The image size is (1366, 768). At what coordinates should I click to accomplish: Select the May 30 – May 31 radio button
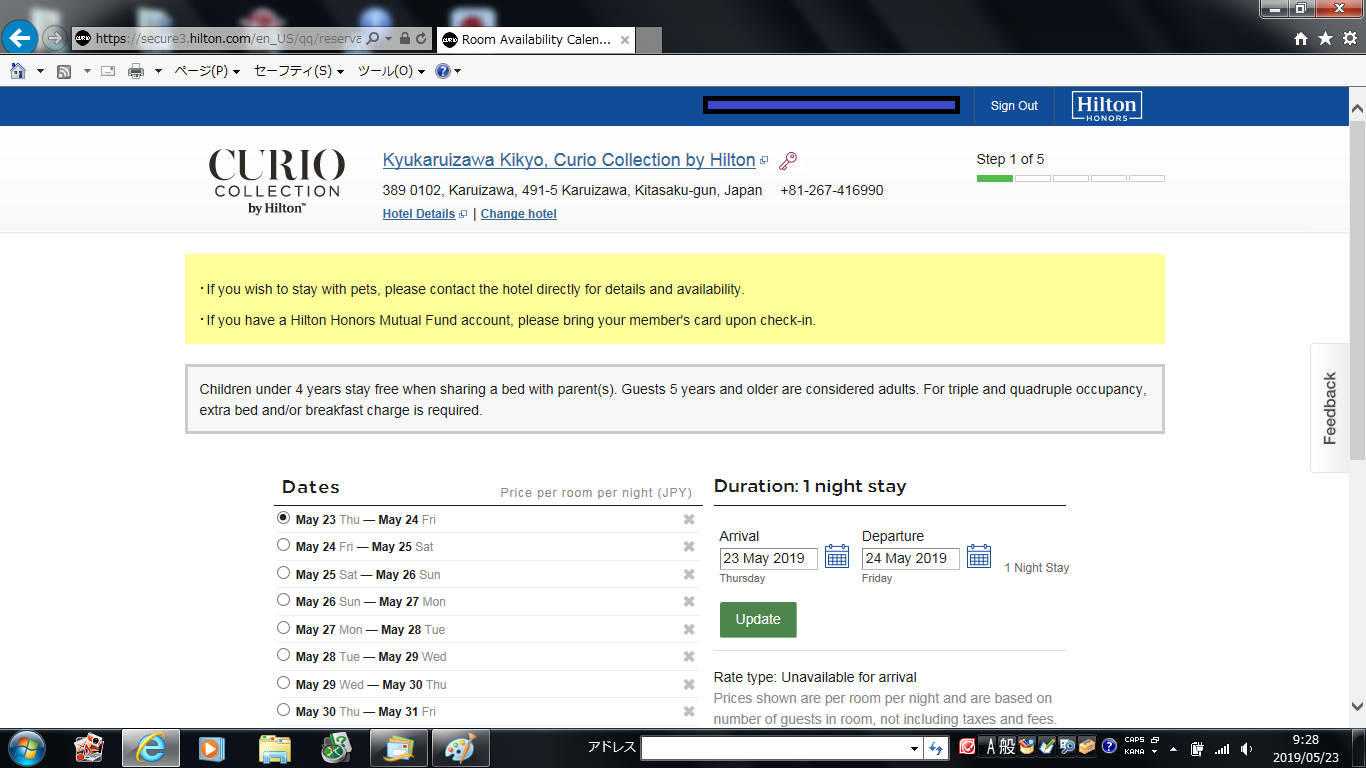[x=283, y=710]
